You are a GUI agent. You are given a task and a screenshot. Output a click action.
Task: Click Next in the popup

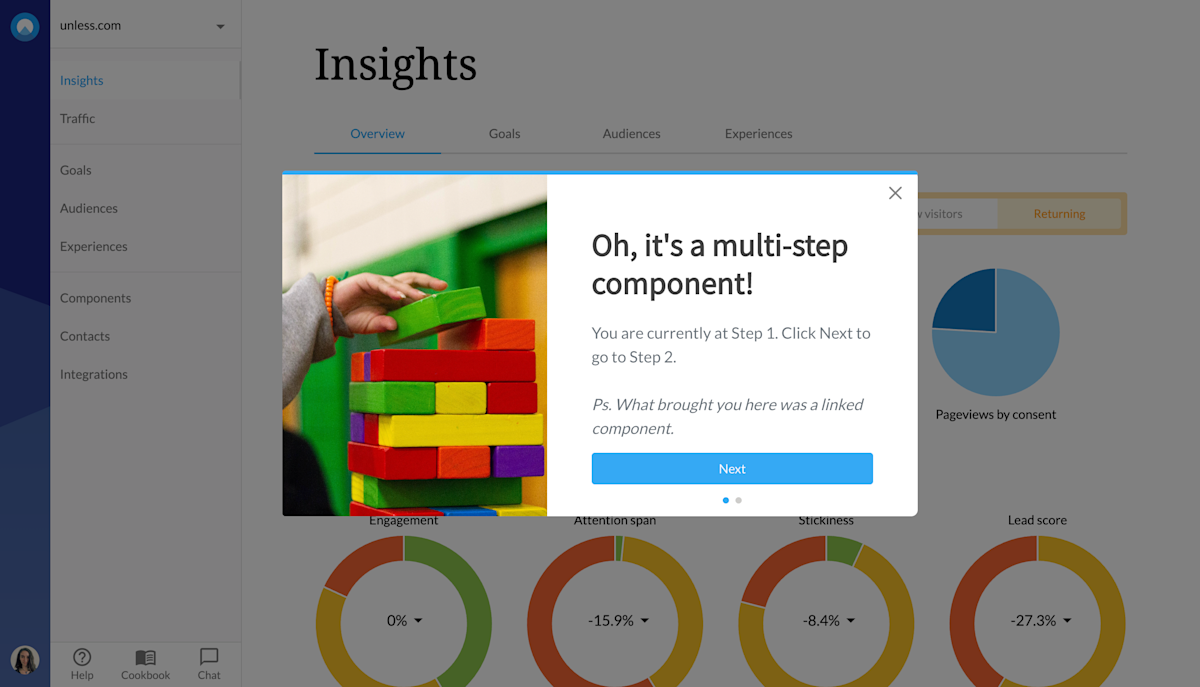(x=732, y=468)
